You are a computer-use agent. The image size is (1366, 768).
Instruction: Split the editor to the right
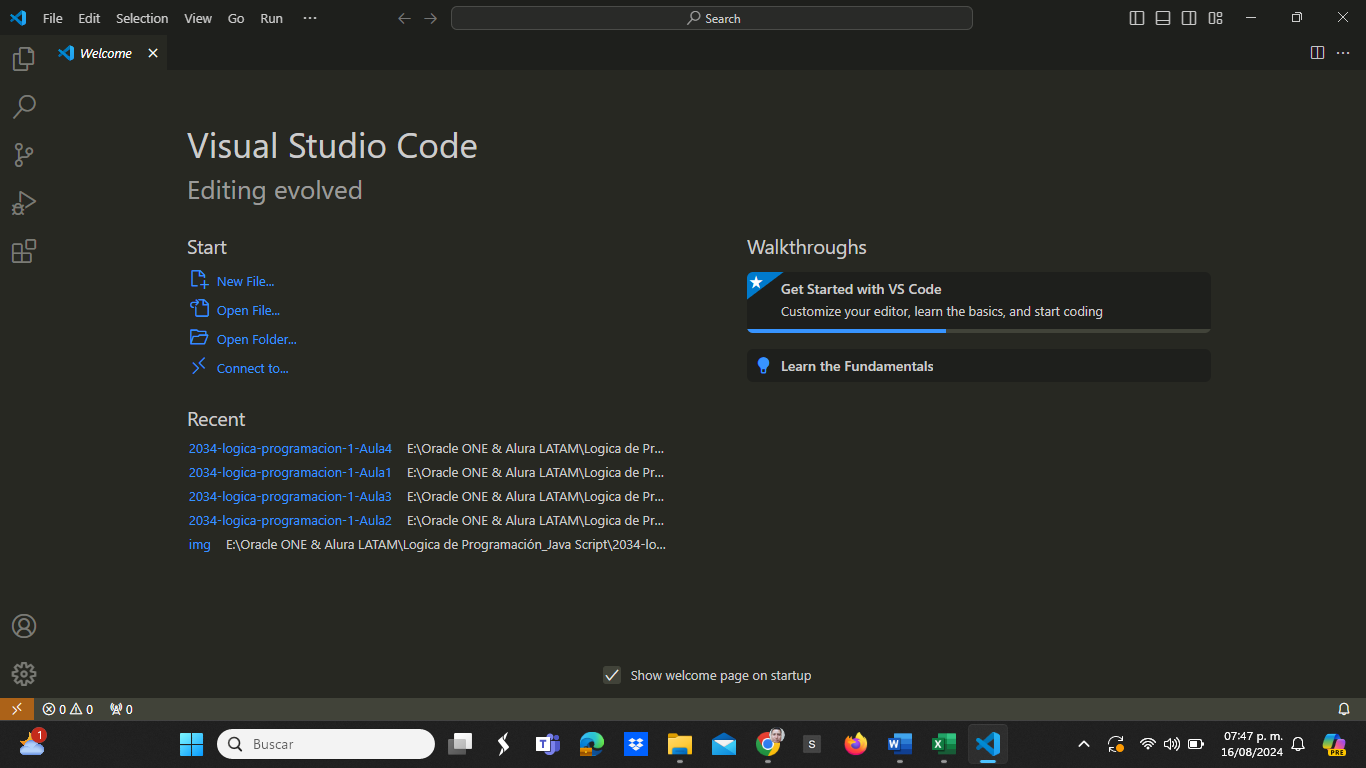pyautogui.click(x=1317, y=53)
